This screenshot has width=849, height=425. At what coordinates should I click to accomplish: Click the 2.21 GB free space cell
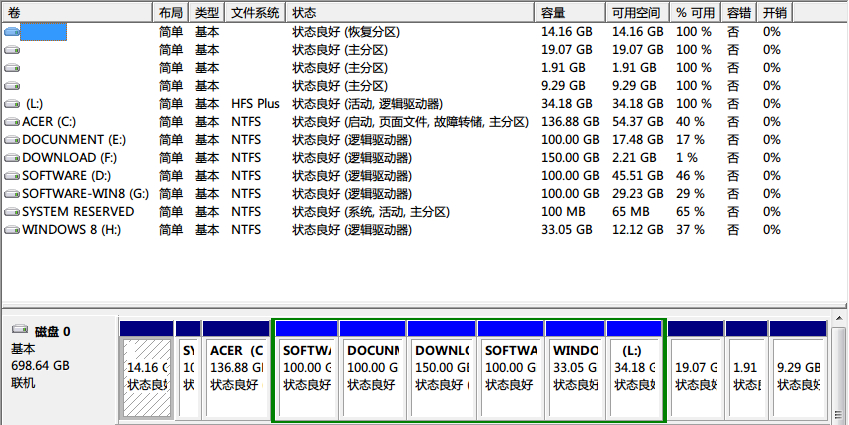(x=634, y=158)
